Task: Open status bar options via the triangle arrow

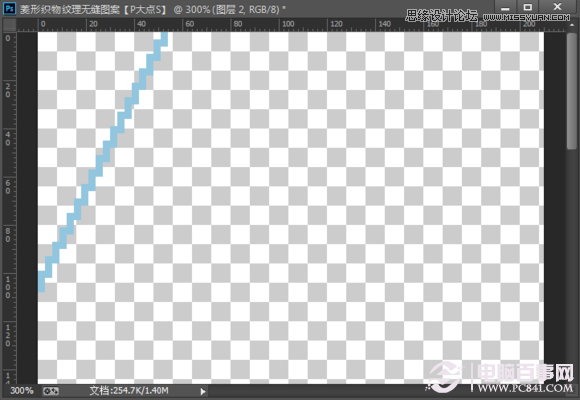Action: point(203,391)
